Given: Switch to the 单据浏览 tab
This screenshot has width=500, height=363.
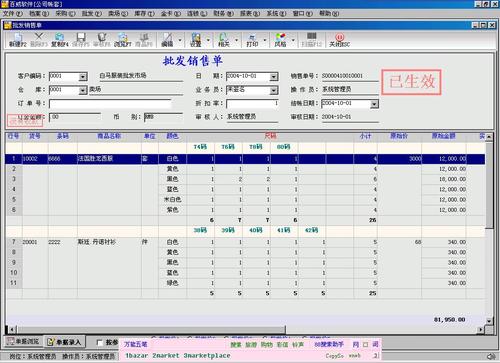Looking at the screenshot, I should (x=23, y=341).
